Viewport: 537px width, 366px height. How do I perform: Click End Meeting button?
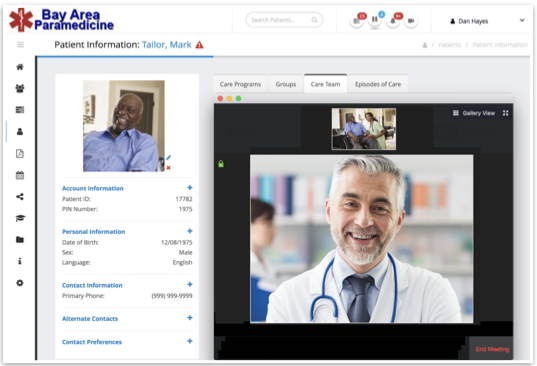(492, 349)
